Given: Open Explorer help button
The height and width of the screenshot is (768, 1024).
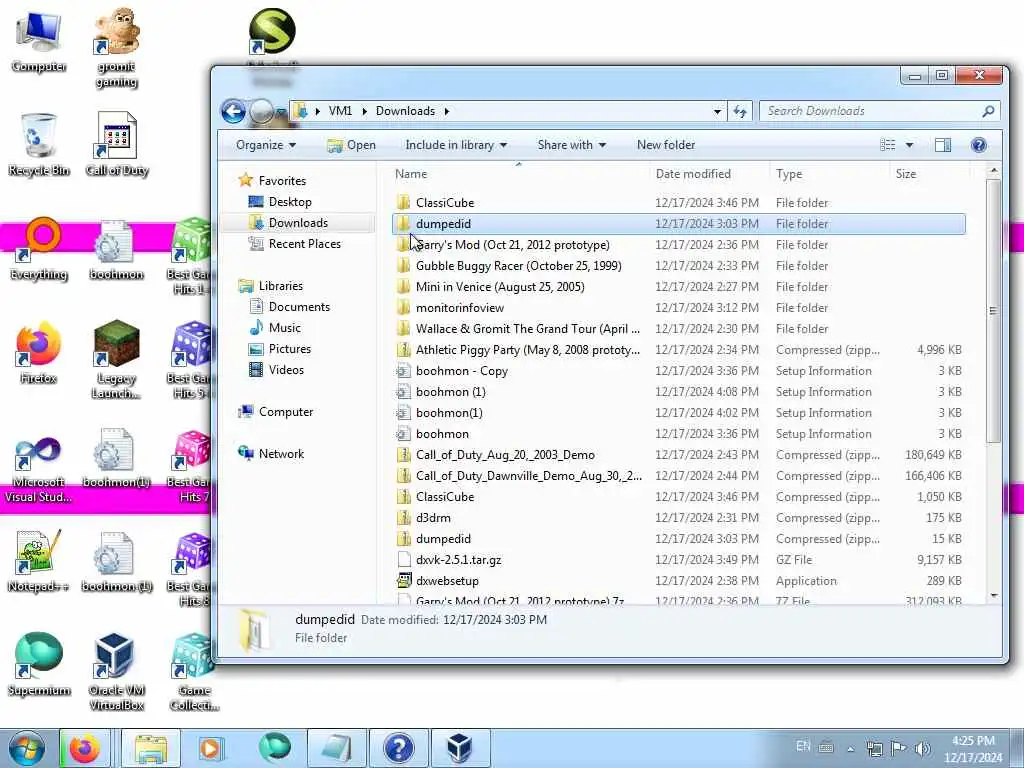Looking at the screenshot, I should click(978, 145).
